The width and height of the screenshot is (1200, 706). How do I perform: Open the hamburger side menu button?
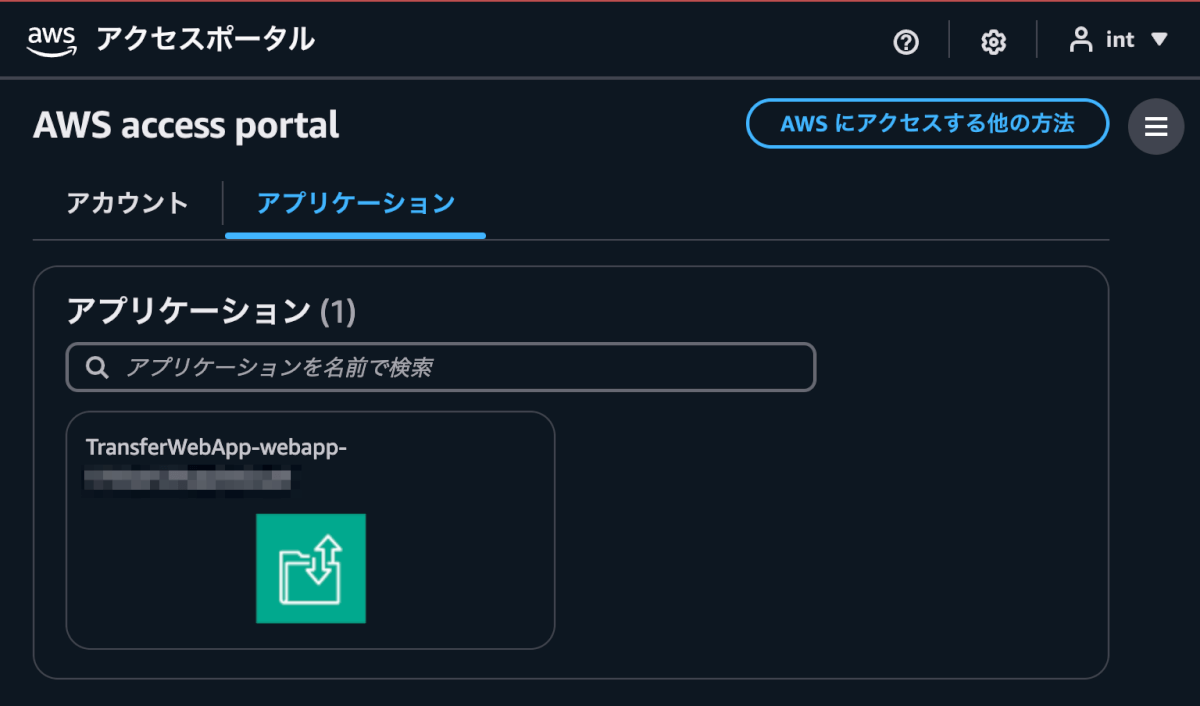click(x=1156, y=127)
